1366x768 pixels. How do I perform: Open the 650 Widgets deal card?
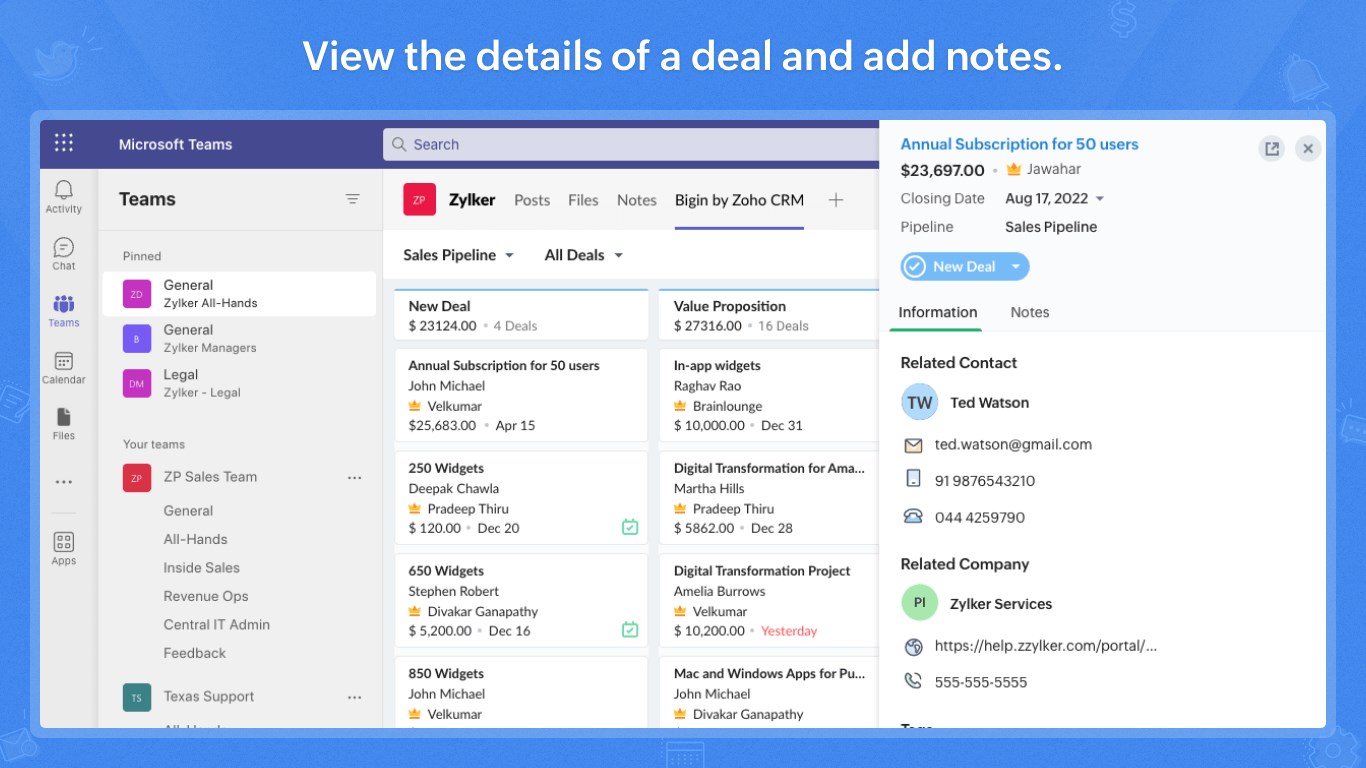[x=521, y=601]
